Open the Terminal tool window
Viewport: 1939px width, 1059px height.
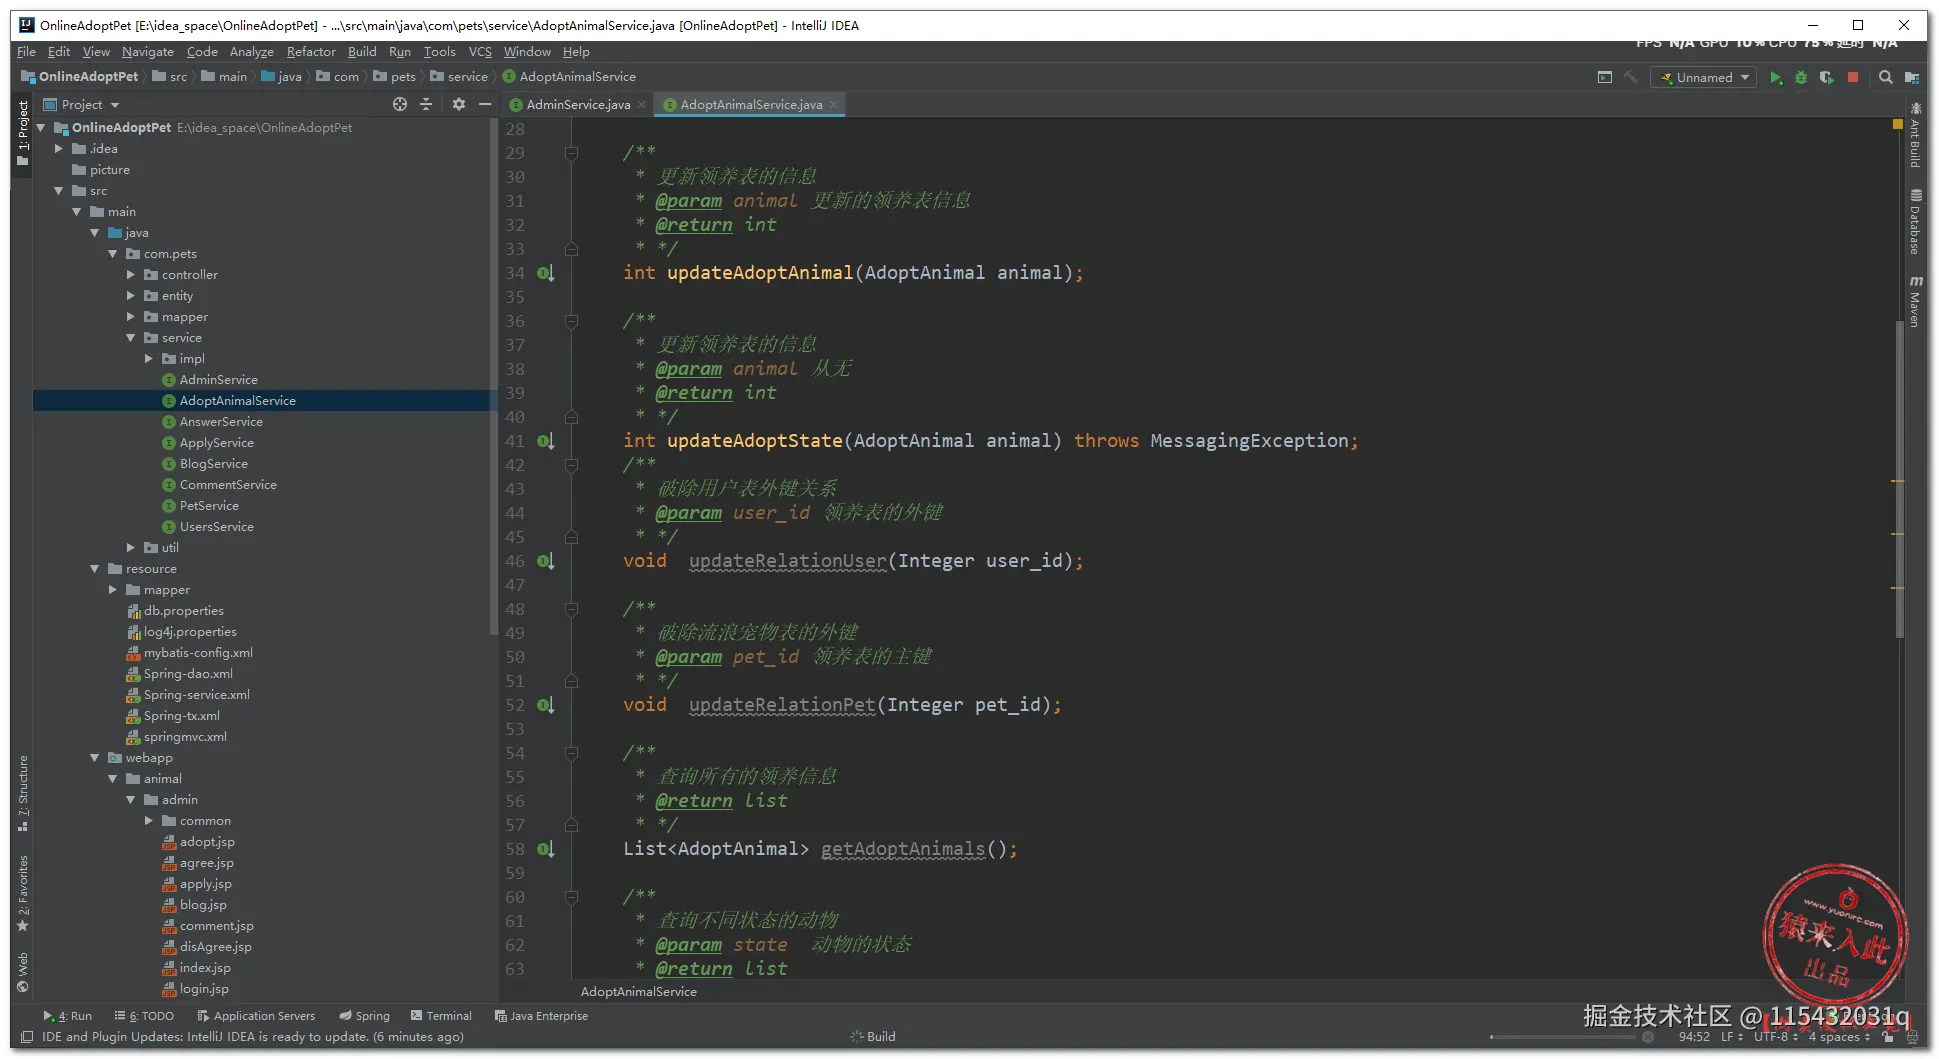click(x=440, y=1016)
